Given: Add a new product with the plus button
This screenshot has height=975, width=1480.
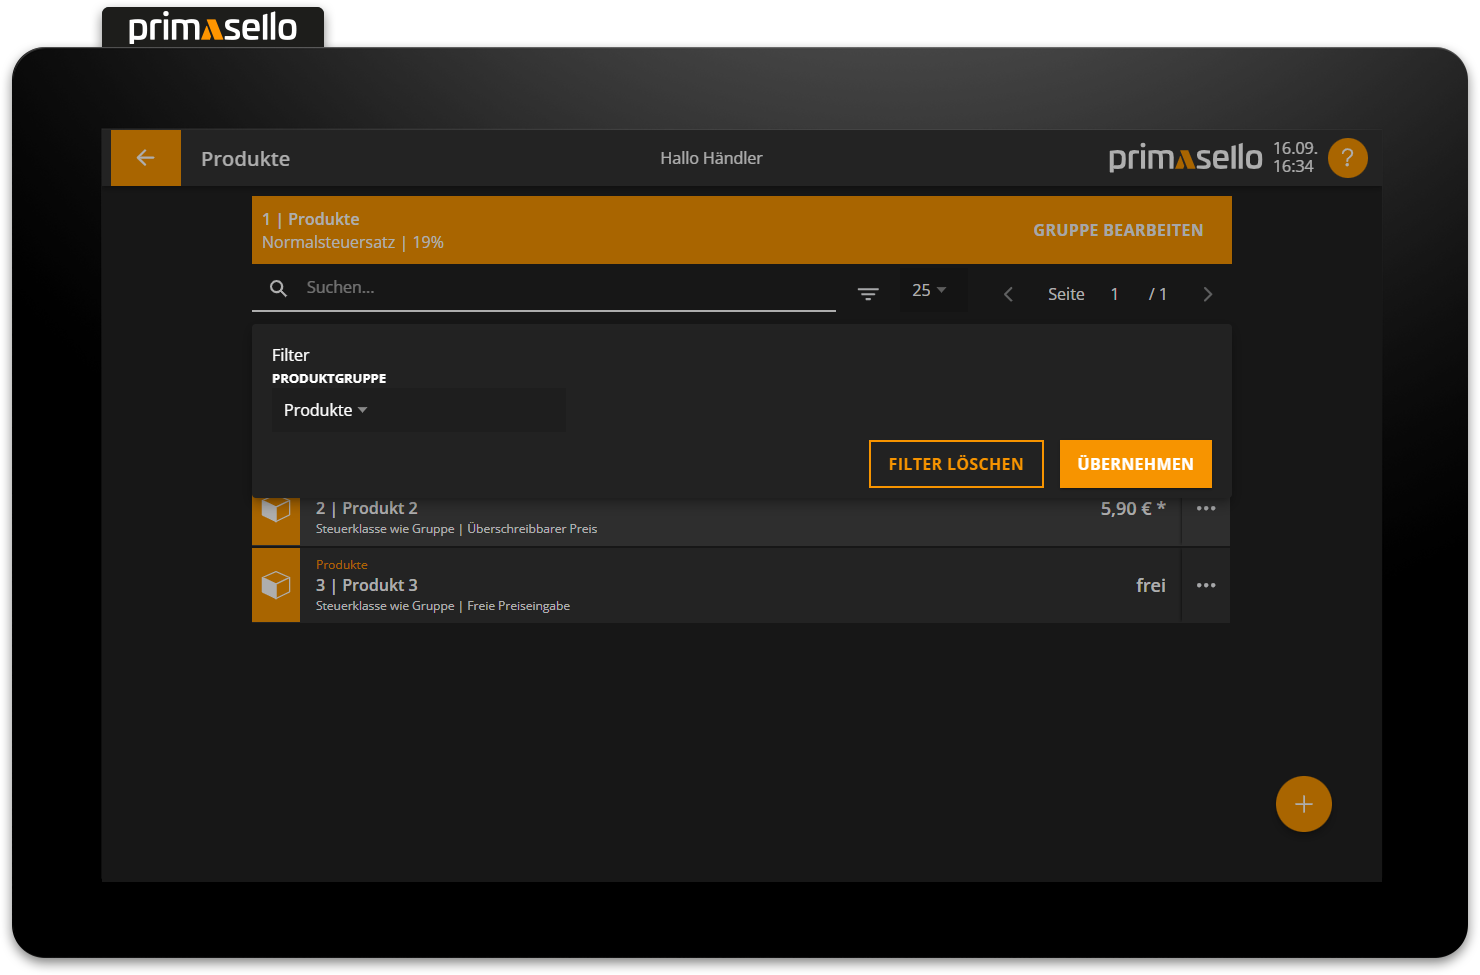Looking at the screenshot, I should click(x=1303, y=803).
